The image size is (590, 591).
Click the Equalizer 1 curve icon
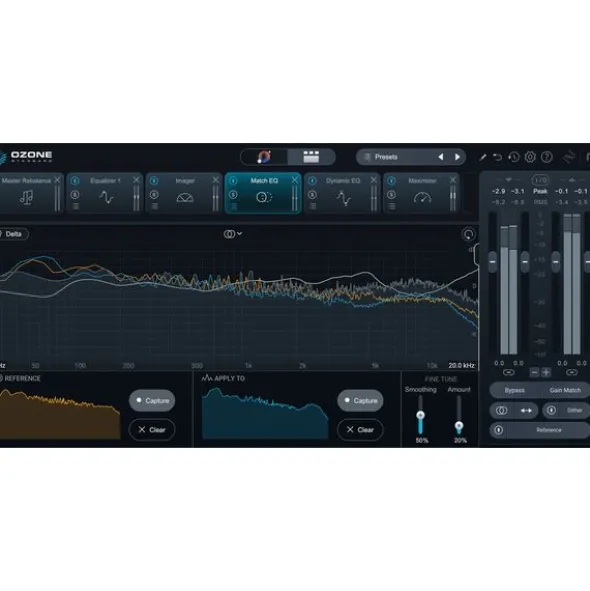(x=106, y=197)
